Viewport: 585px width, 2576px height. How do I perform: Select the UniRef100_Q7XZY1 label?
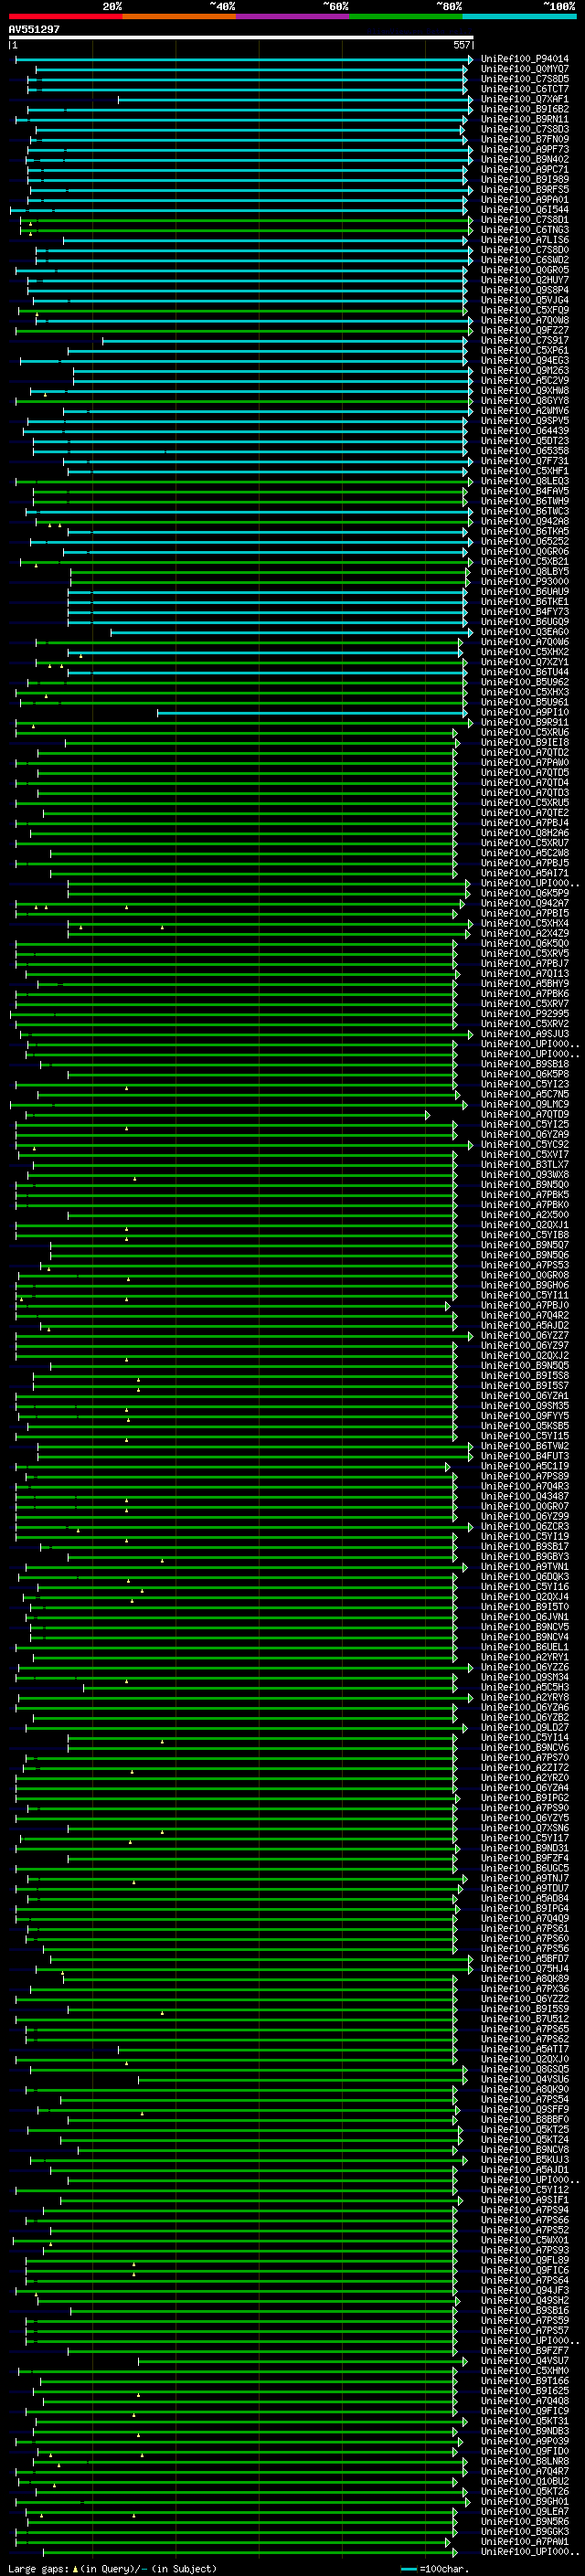[x=525, y=662]
